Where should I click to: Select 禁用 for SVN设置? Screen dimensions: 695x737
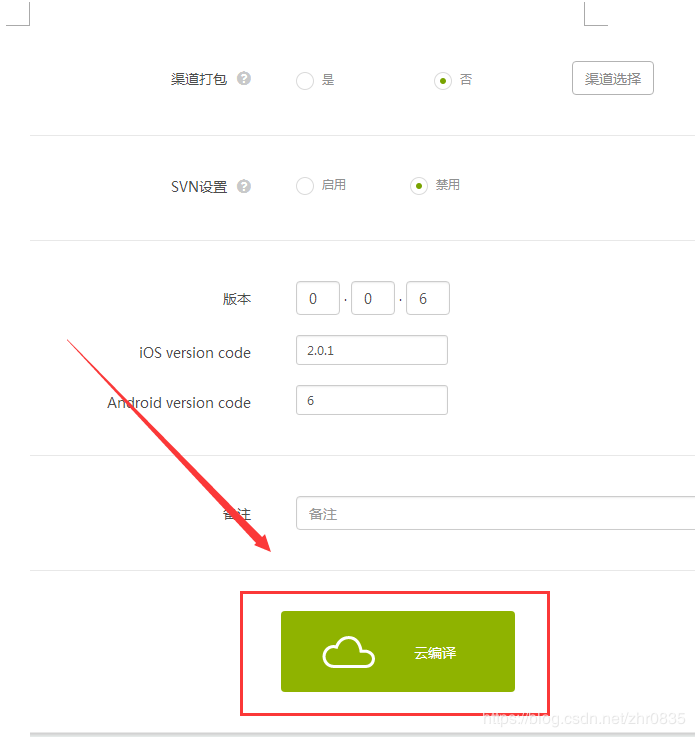pos(419,186)
